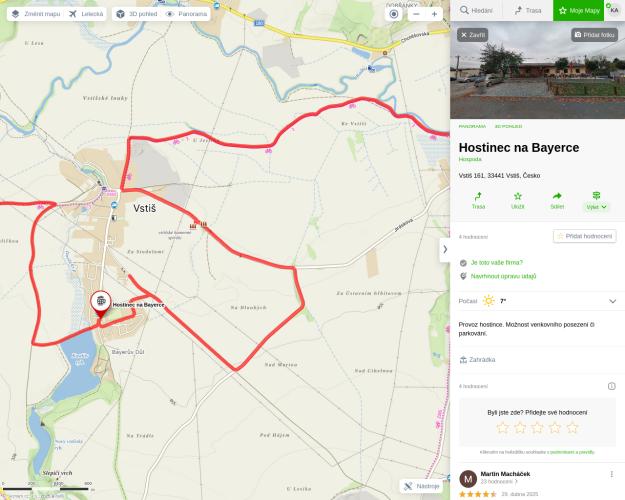625x500 pixels.
Task: Click the Trasa route icon below the address
Action: 478,201
